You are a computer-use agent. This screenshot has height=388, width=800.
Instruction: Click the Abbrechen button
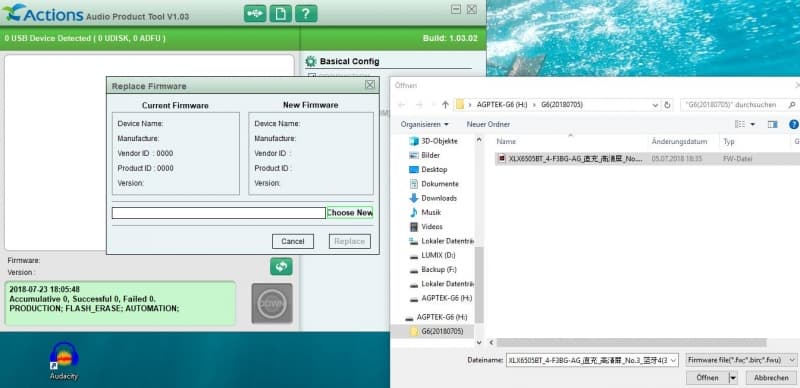tap(771, 378)
